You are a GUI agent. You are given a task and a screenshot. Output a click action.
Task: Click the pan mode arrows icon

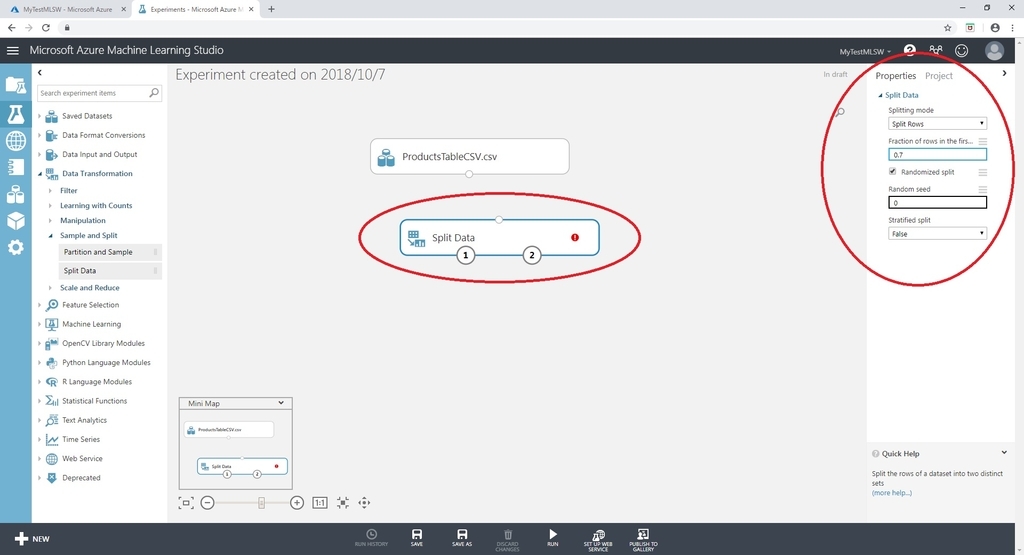(364, 502)
